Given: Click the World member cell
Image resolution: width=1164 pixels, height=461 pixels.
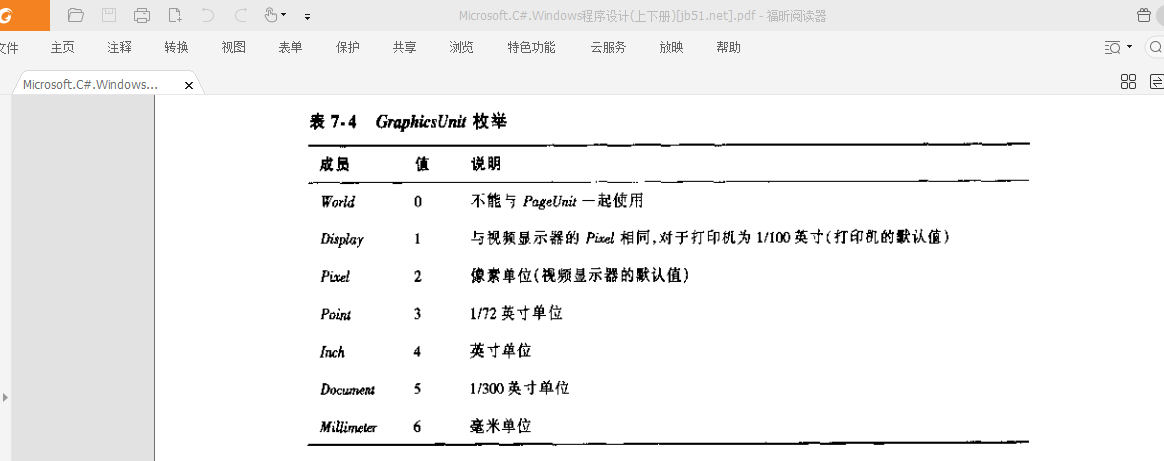Looking at the screenshot, I should click(338, 201).
